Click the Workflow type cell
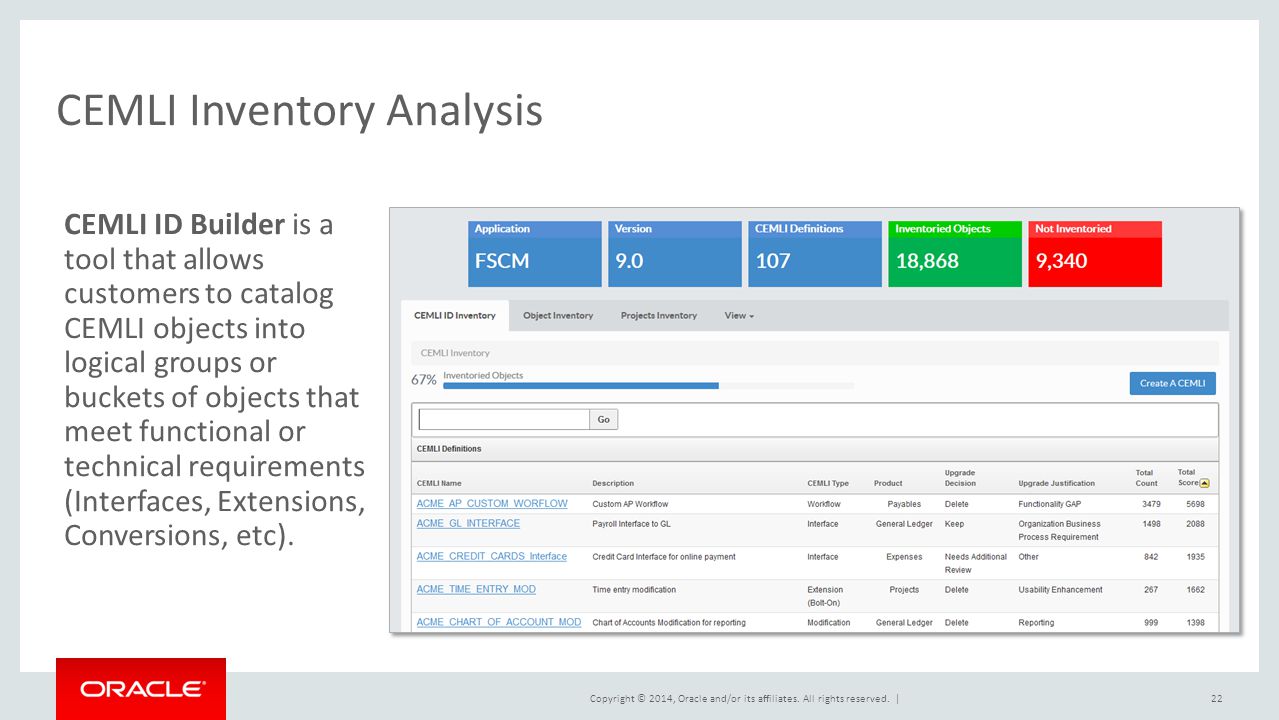 (824, 504)
